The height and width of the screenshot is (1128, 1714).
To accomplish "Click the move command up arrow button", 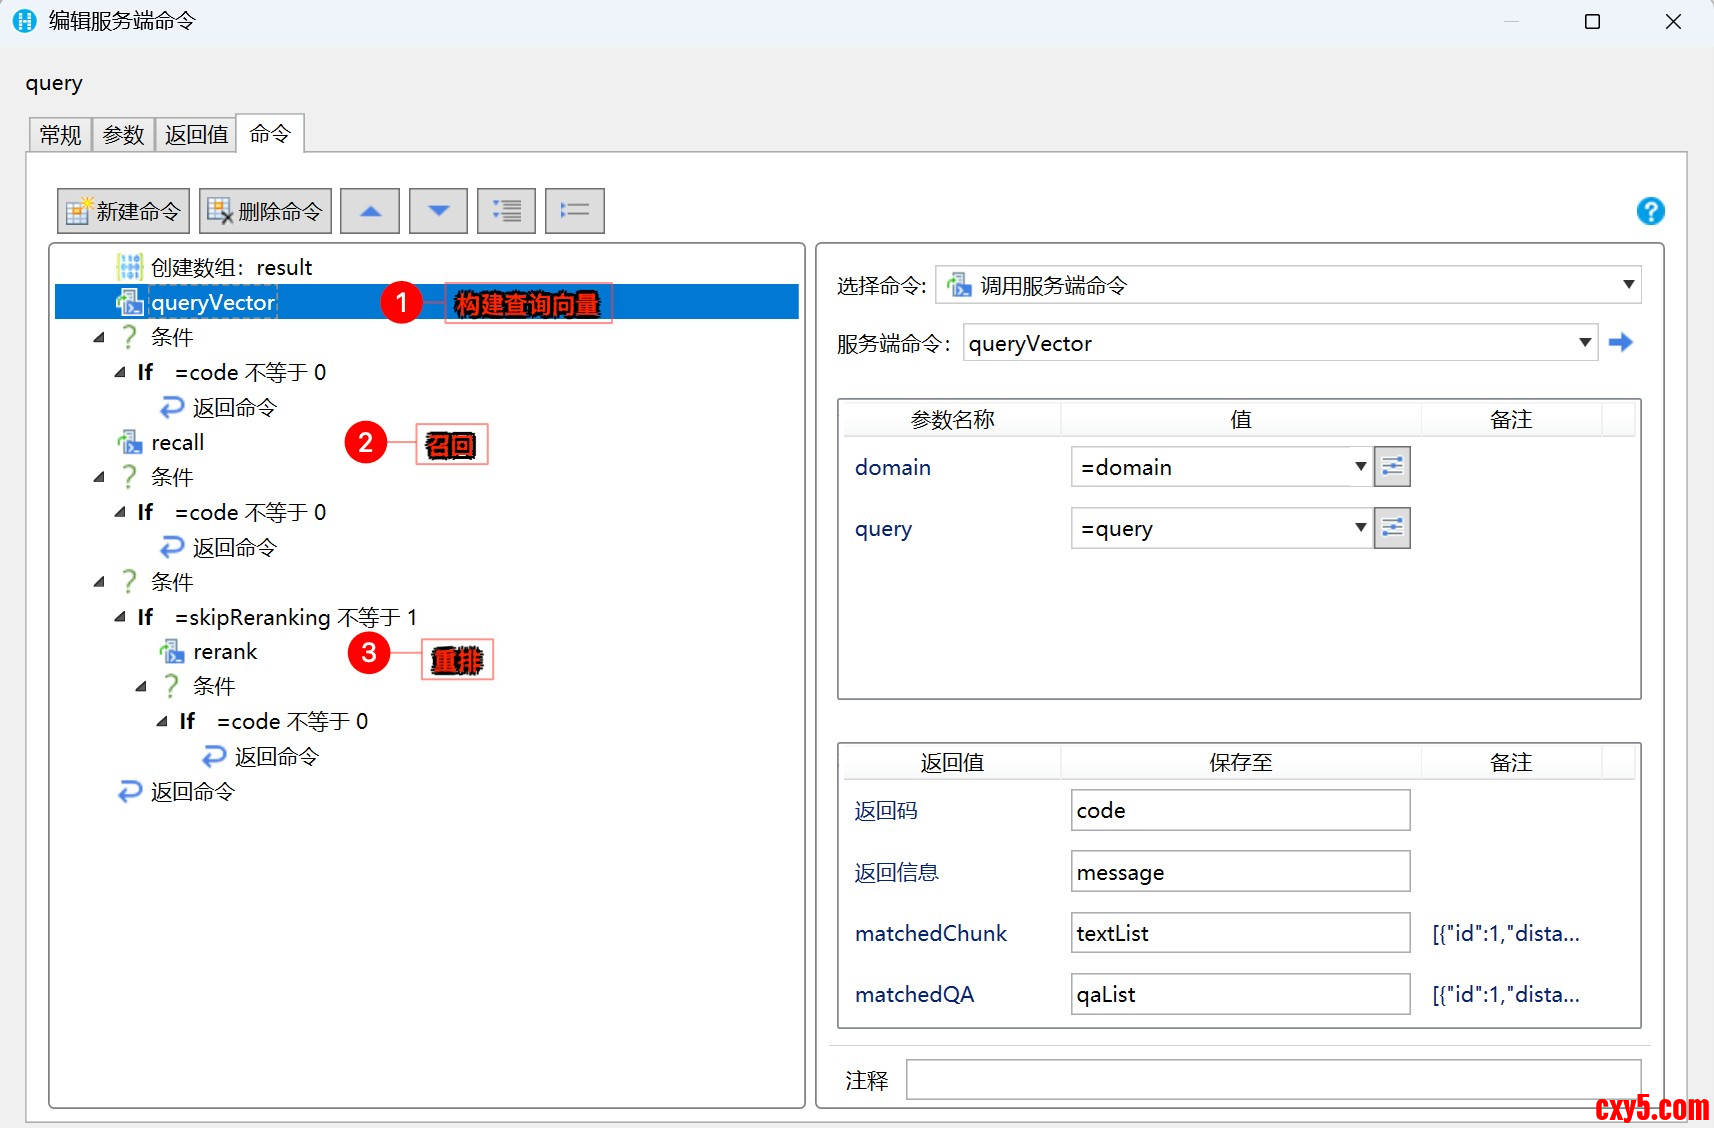I will point(370,211).
